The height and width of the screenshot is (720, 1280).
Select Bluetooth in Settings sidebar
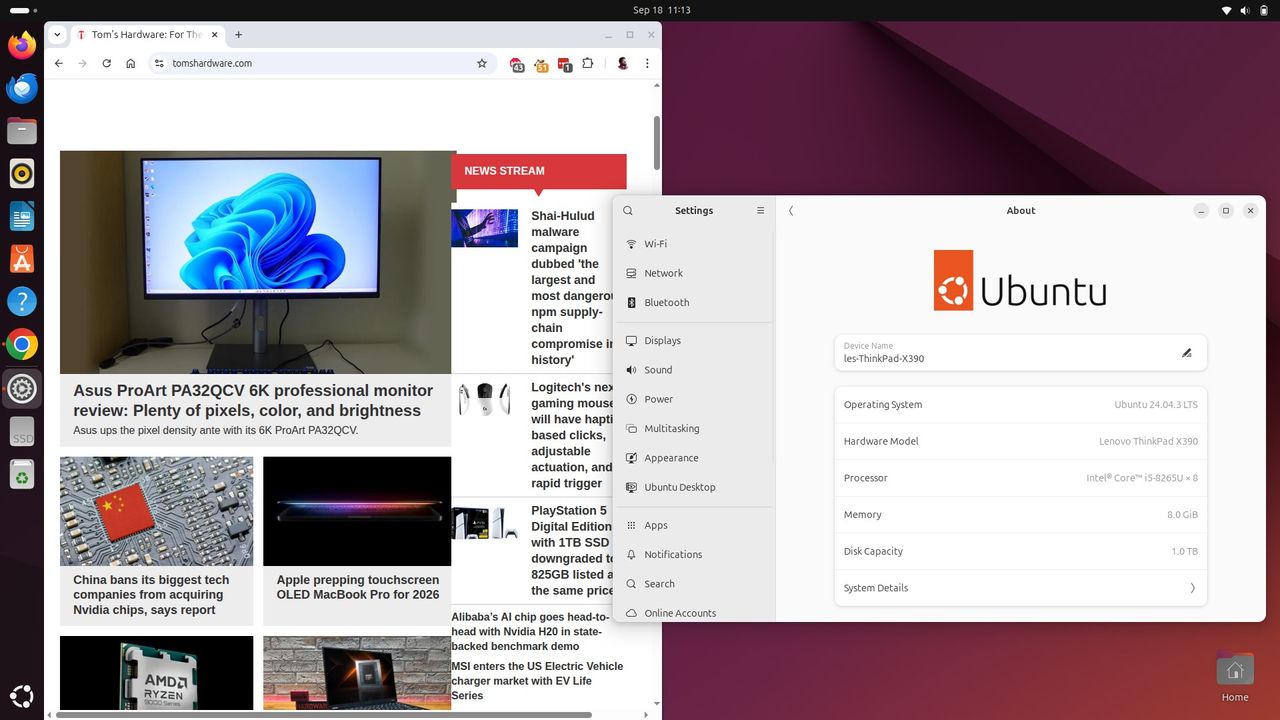[694, 302]
